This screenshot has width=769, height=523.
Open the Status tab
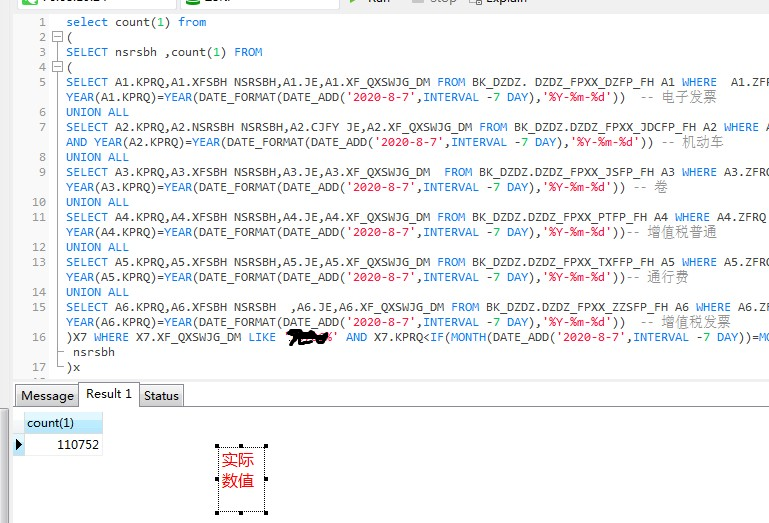[x=161, y=395]
